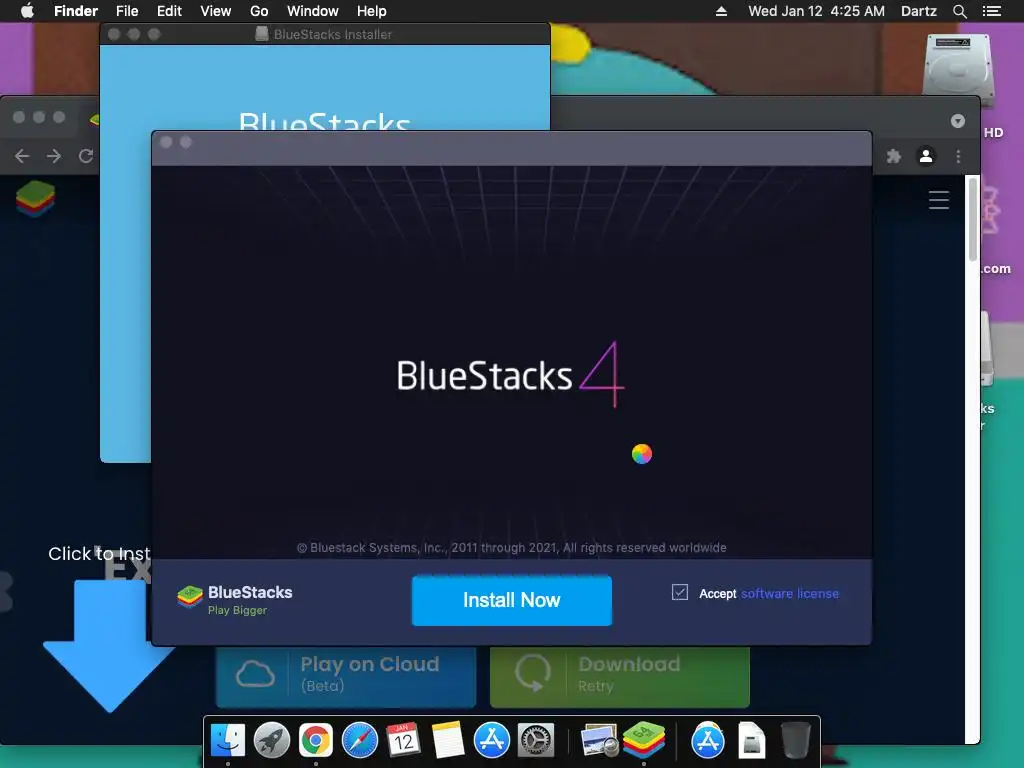Open Calendar in the Dock

[403, 741]
